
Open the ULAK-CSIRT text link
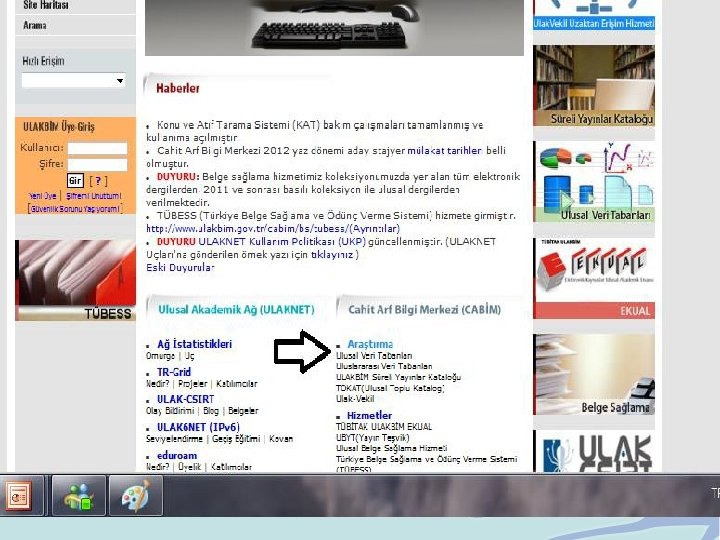185,399
